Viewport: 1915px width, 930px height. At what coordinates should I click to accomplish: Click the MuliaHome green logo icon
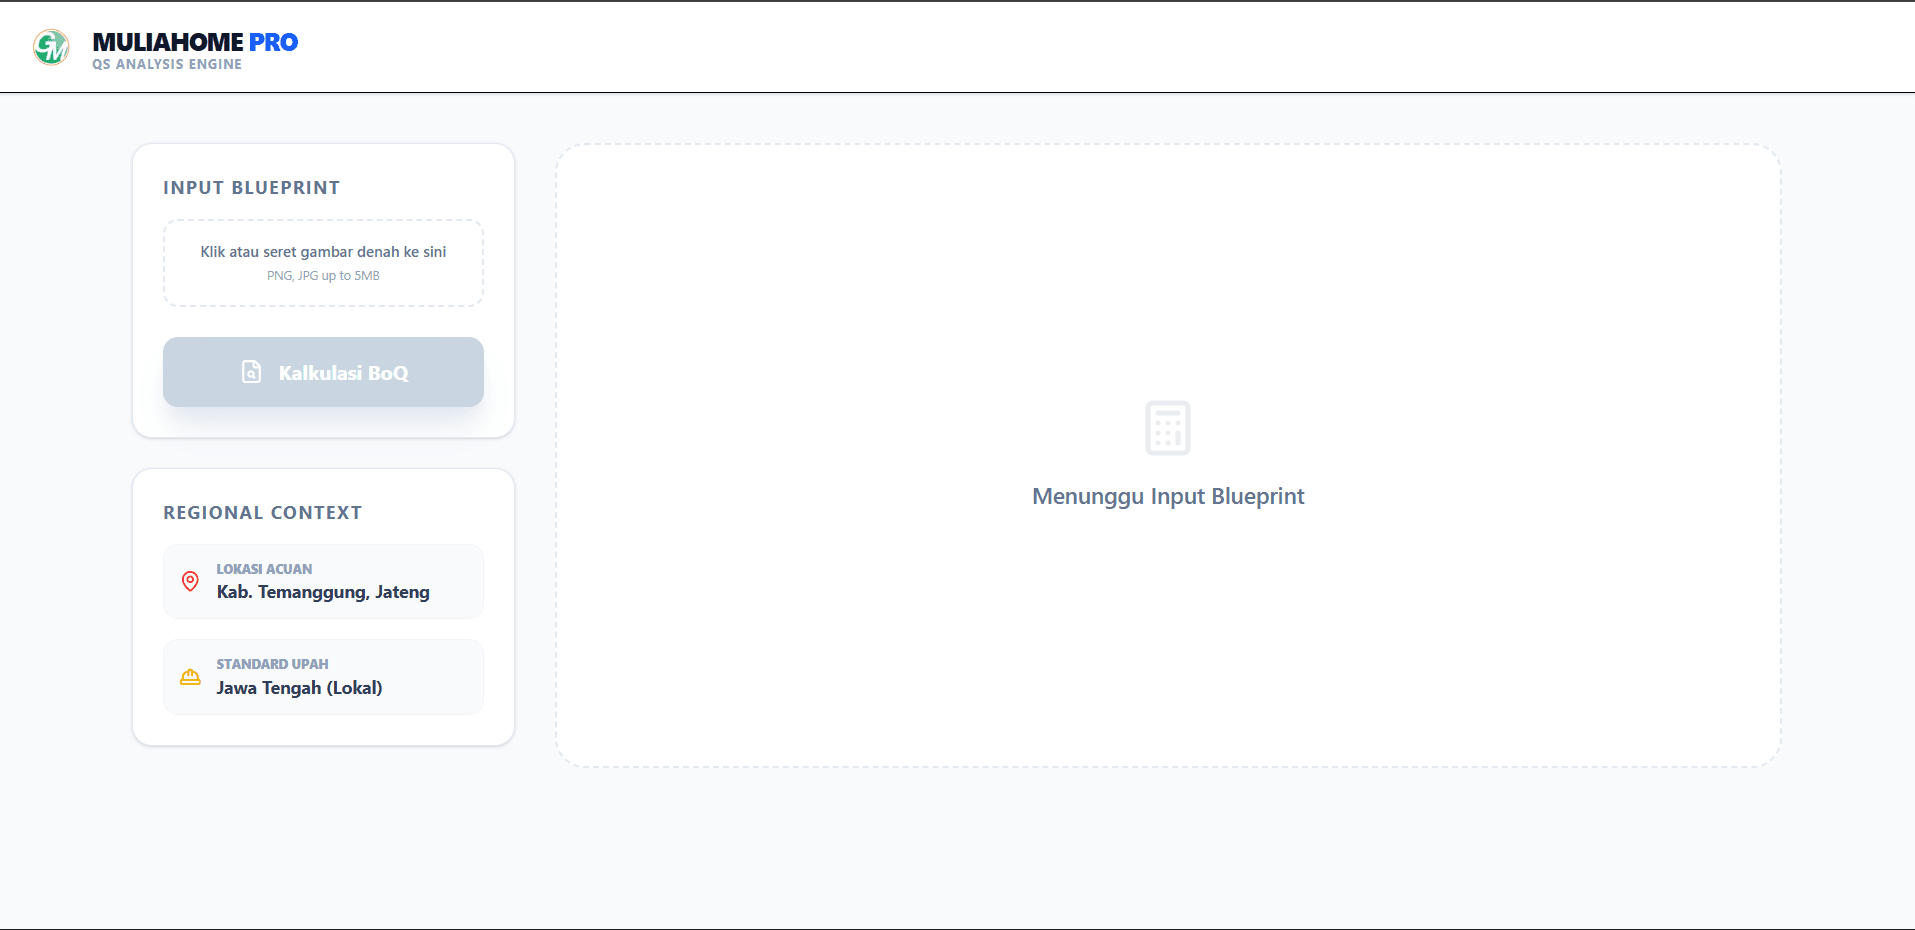click(51, 47)
